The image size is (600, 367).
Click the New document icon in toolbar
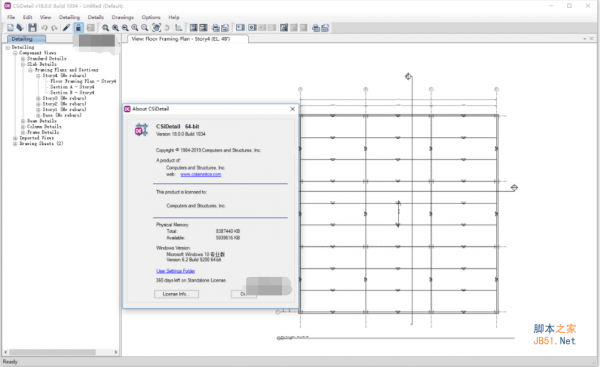tap(10, 28)
